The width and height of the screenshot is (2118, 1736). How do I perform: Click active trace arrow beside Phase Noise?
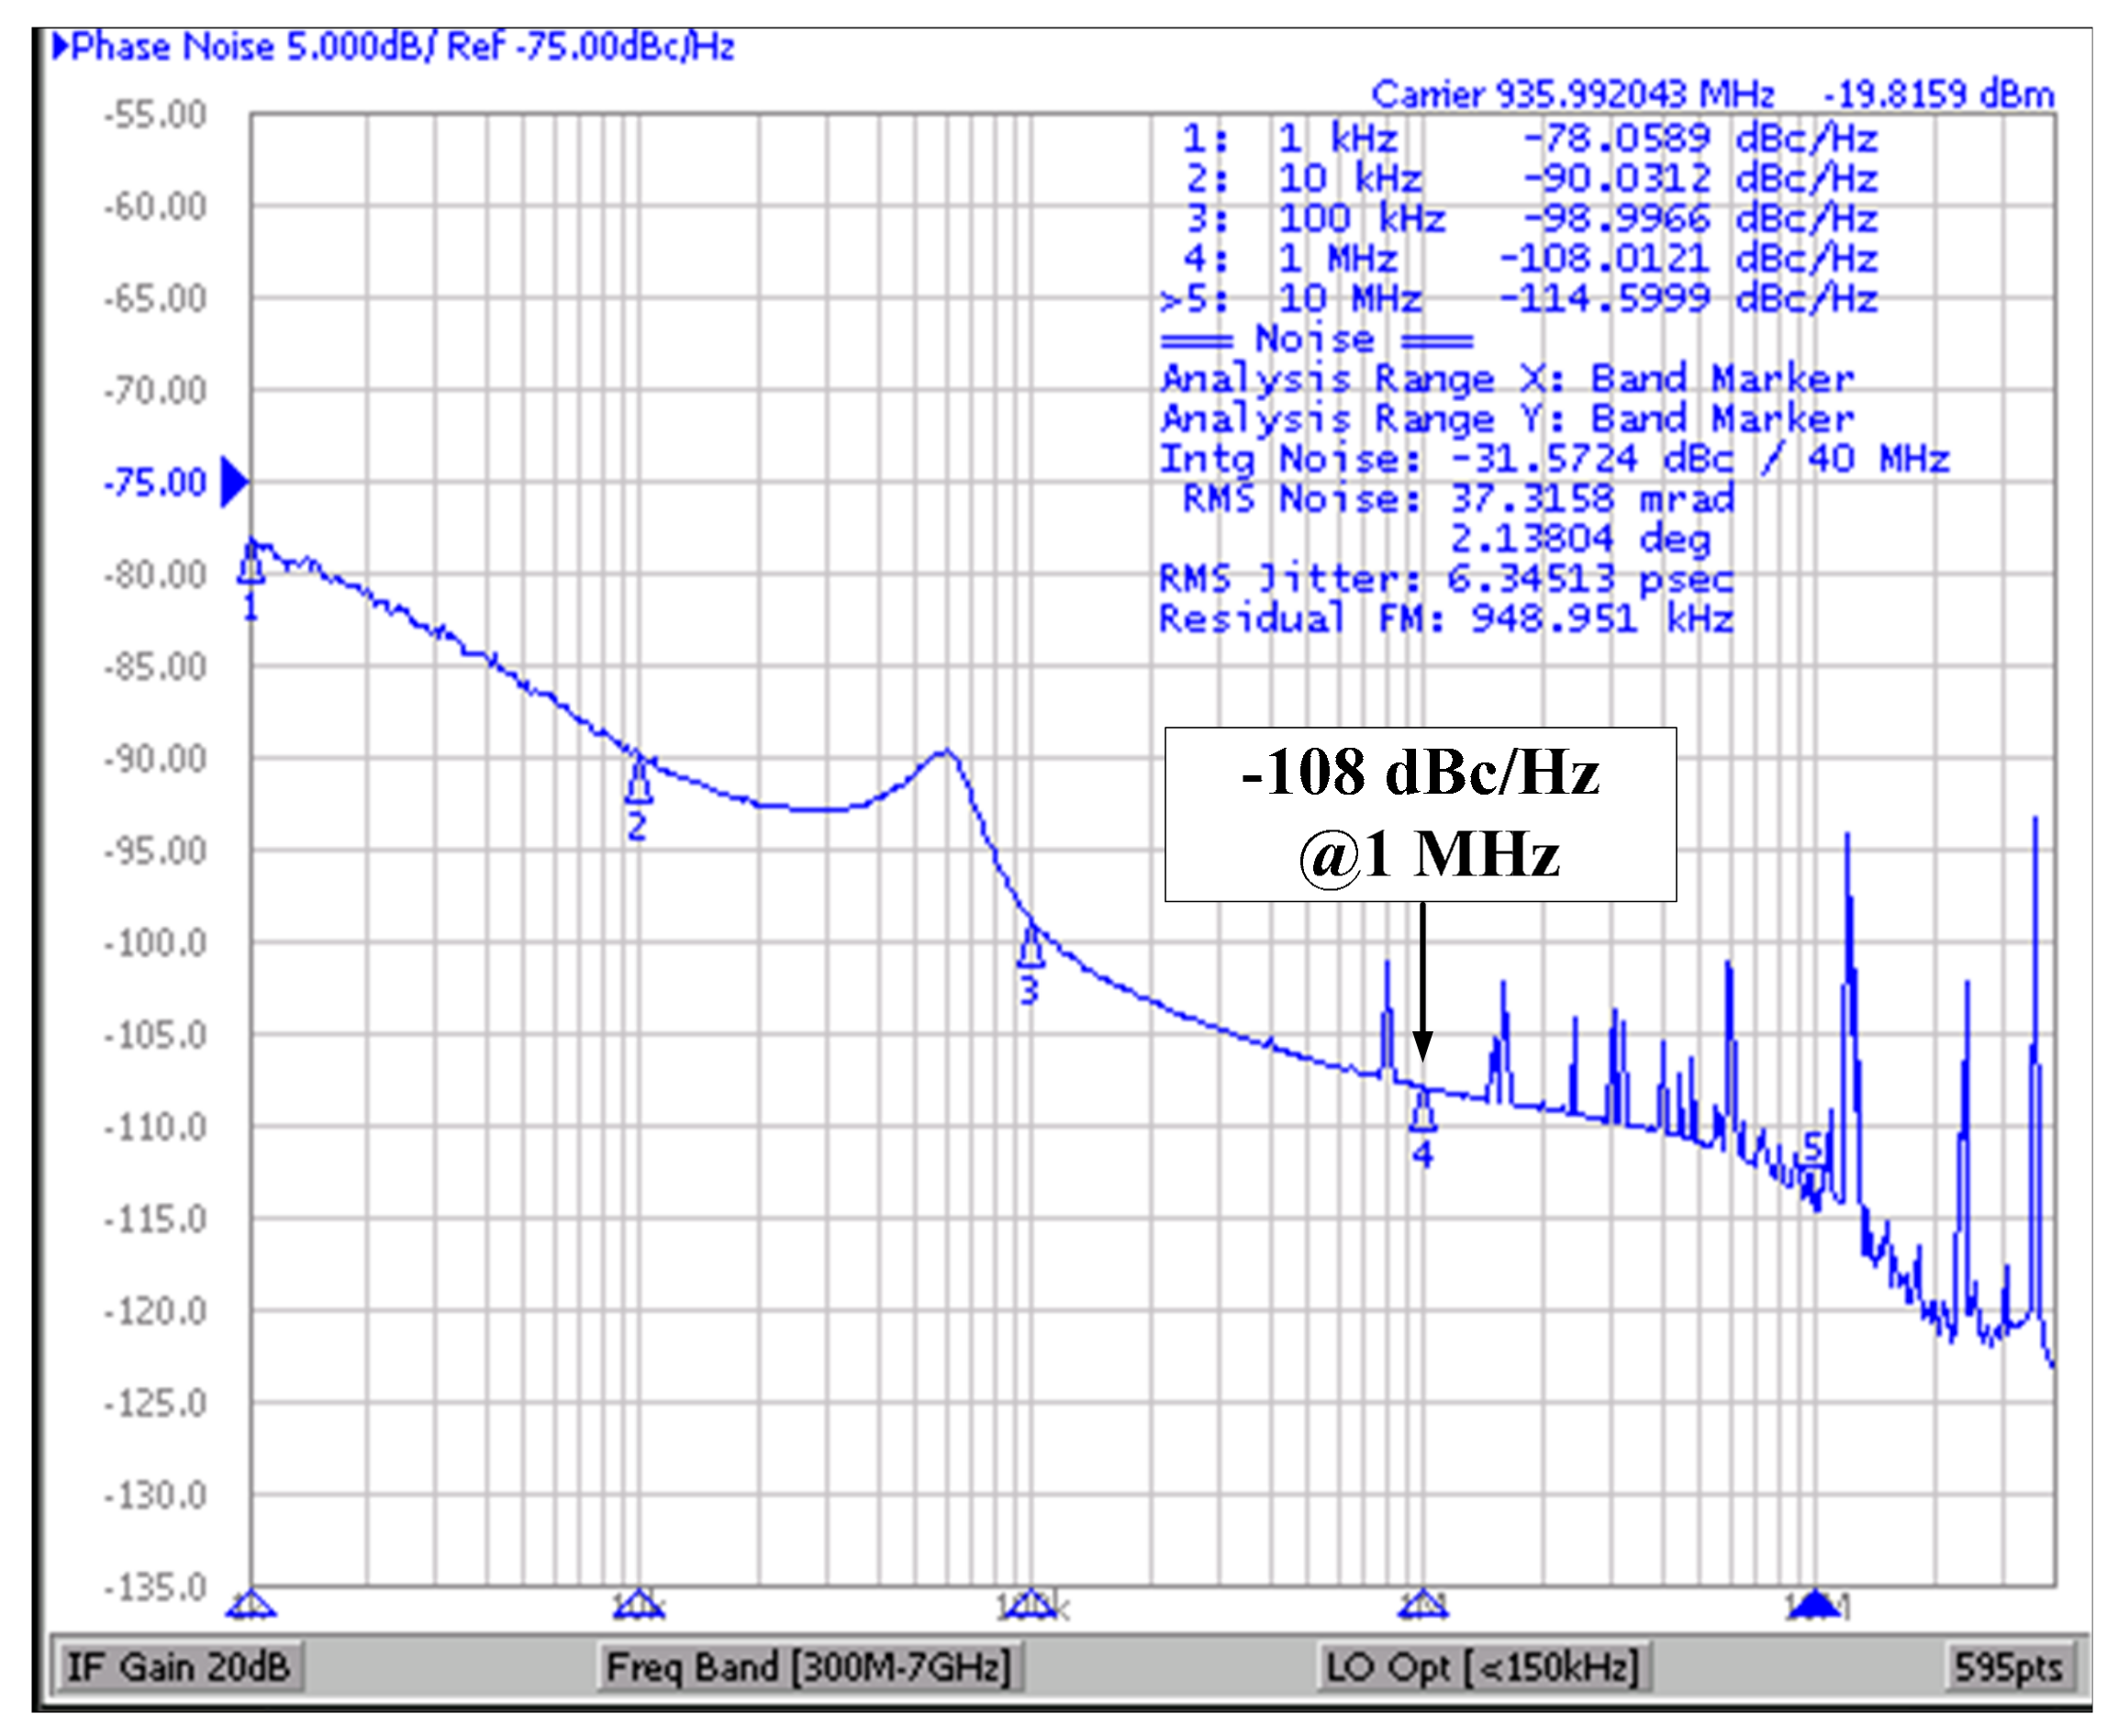[x=60, y=46]
